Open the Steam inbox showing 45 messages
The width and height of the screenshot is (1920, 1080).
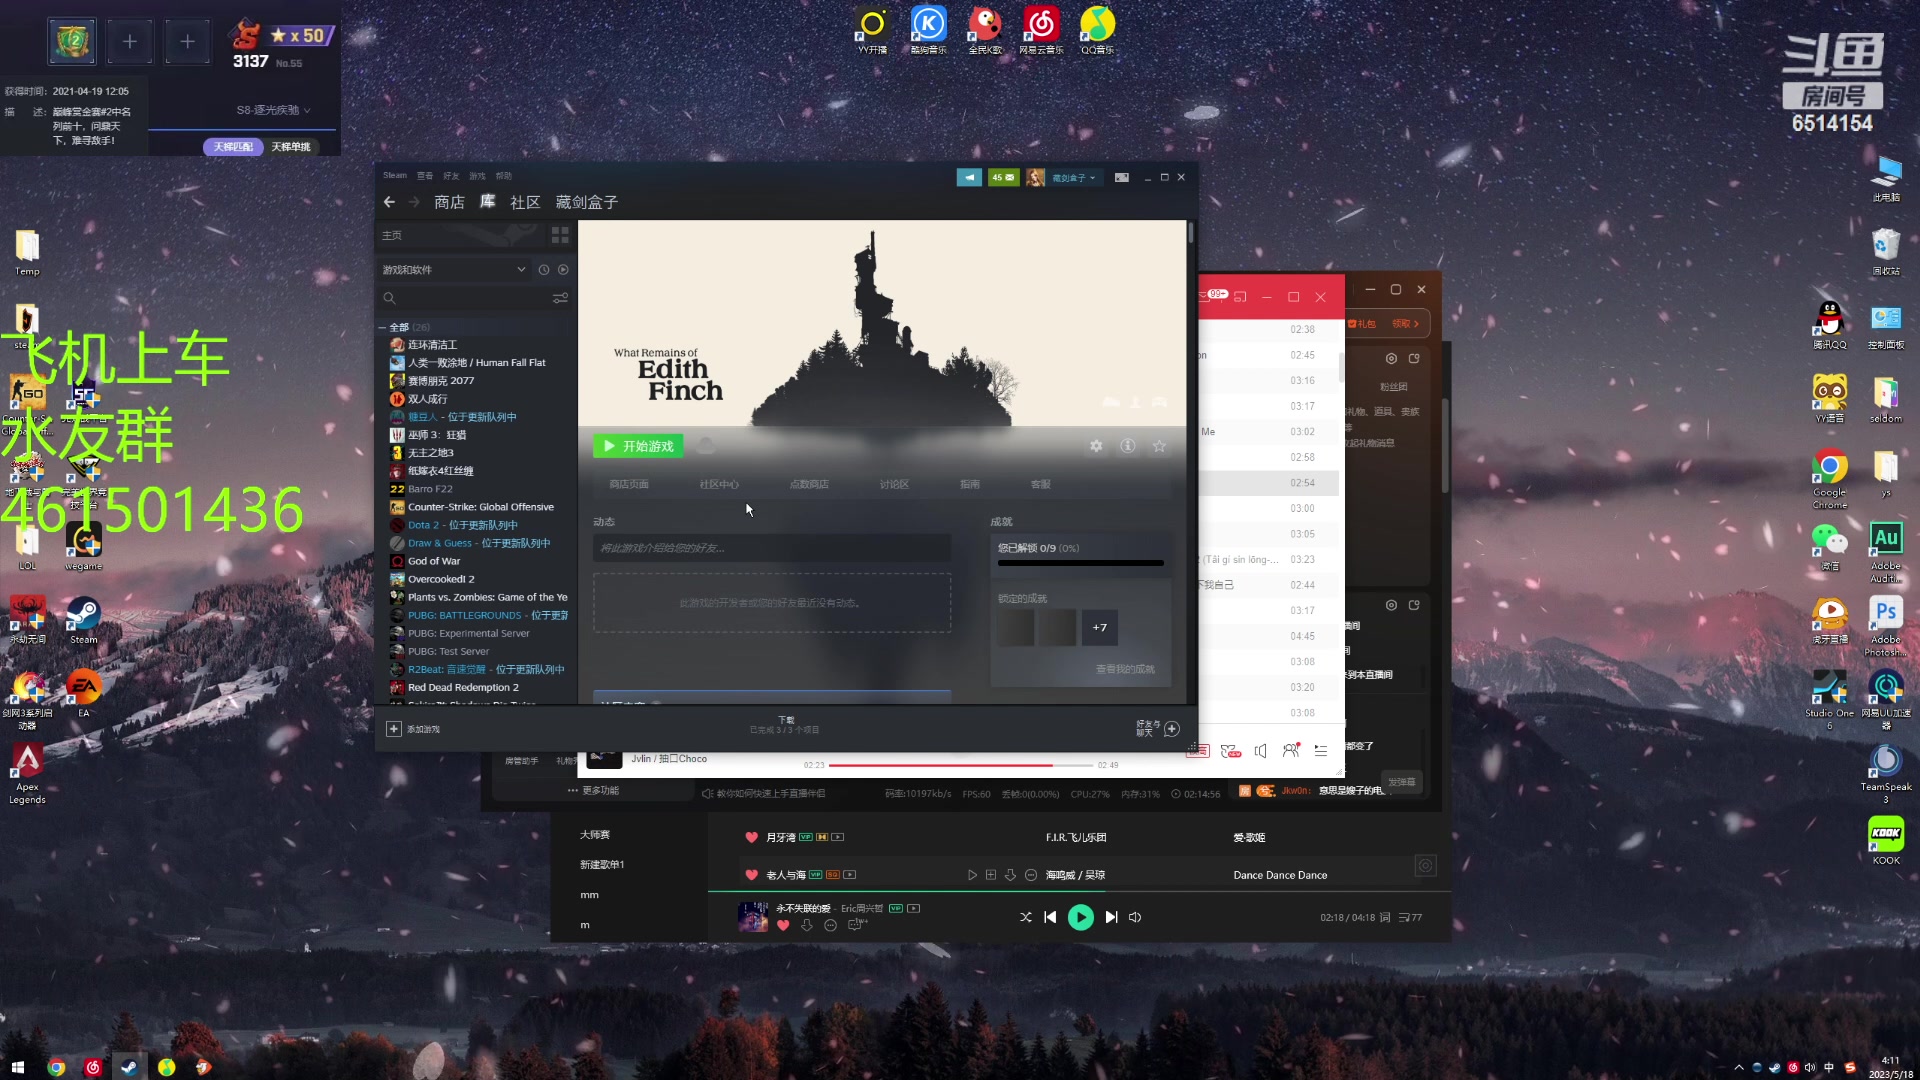coord(1003,177)
